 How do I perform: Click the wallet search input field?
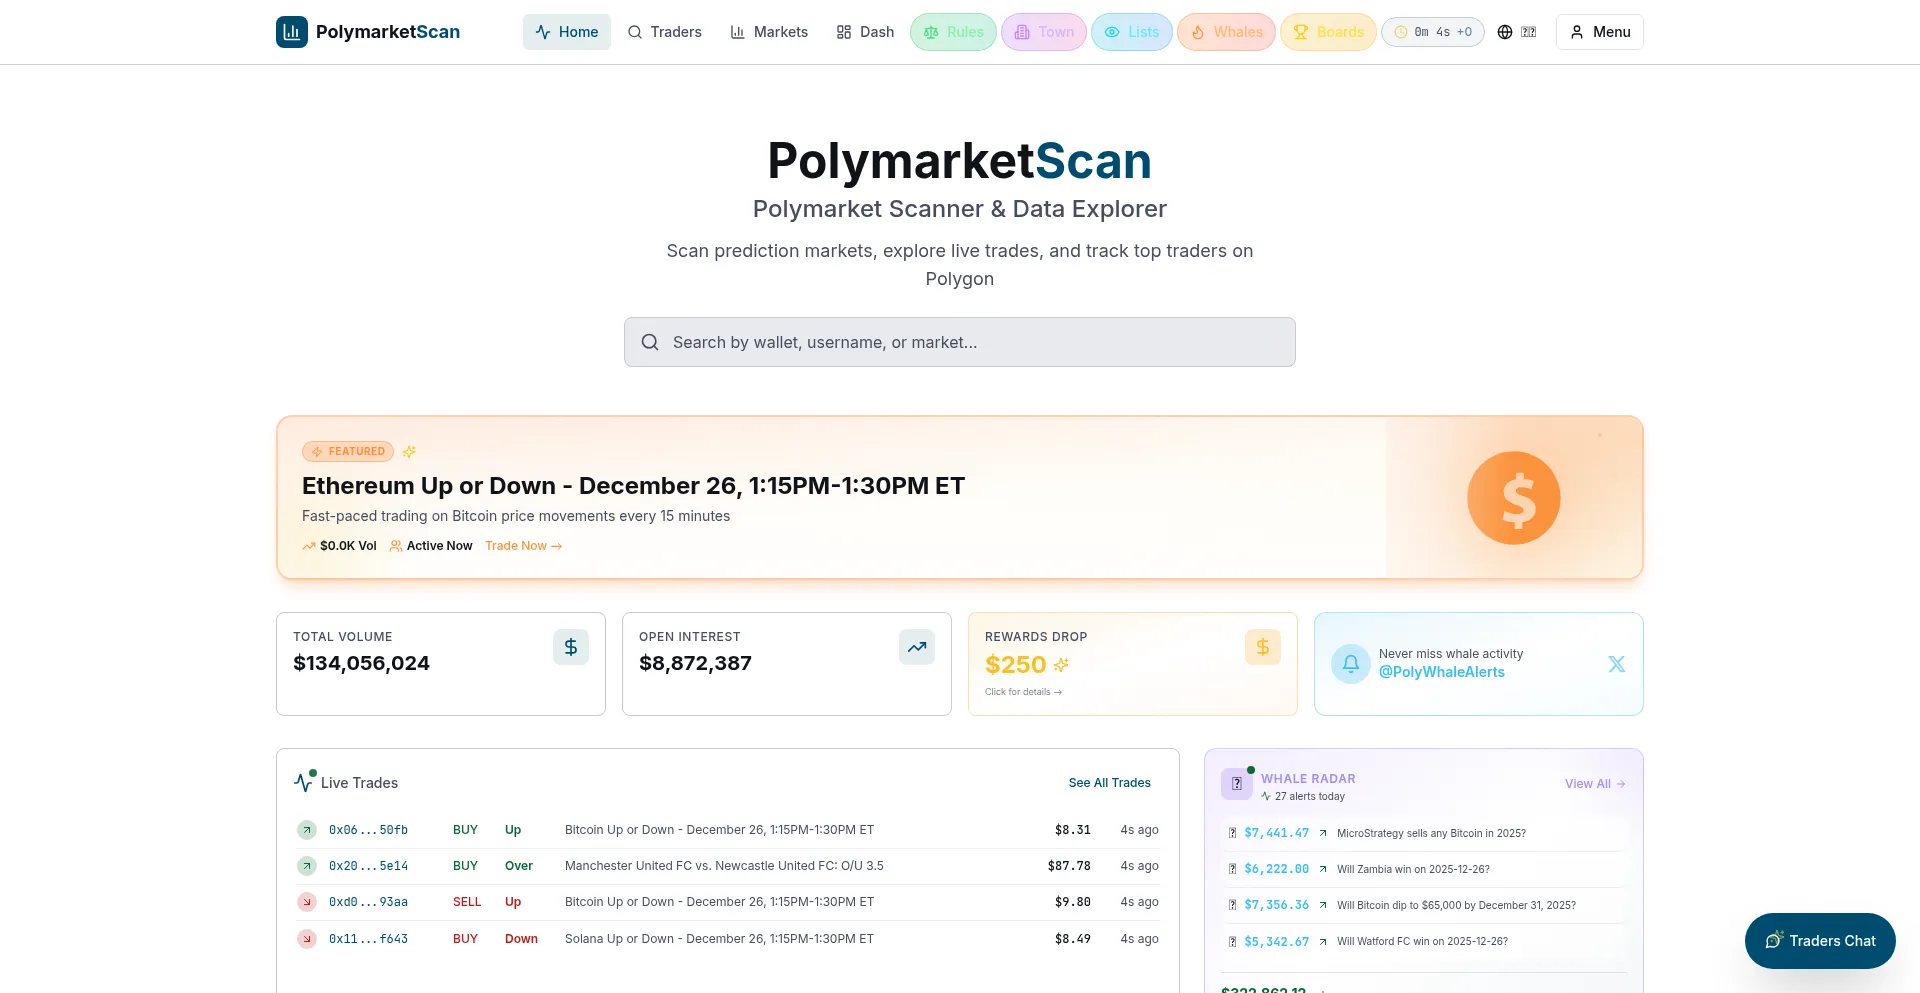point(959,341)
